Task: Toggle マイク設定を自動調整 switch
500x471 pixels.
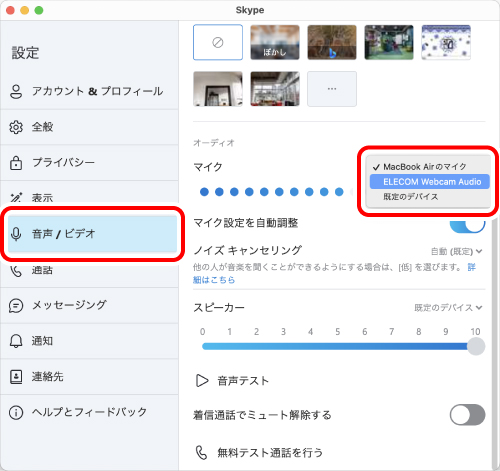Action: (467, 226)
